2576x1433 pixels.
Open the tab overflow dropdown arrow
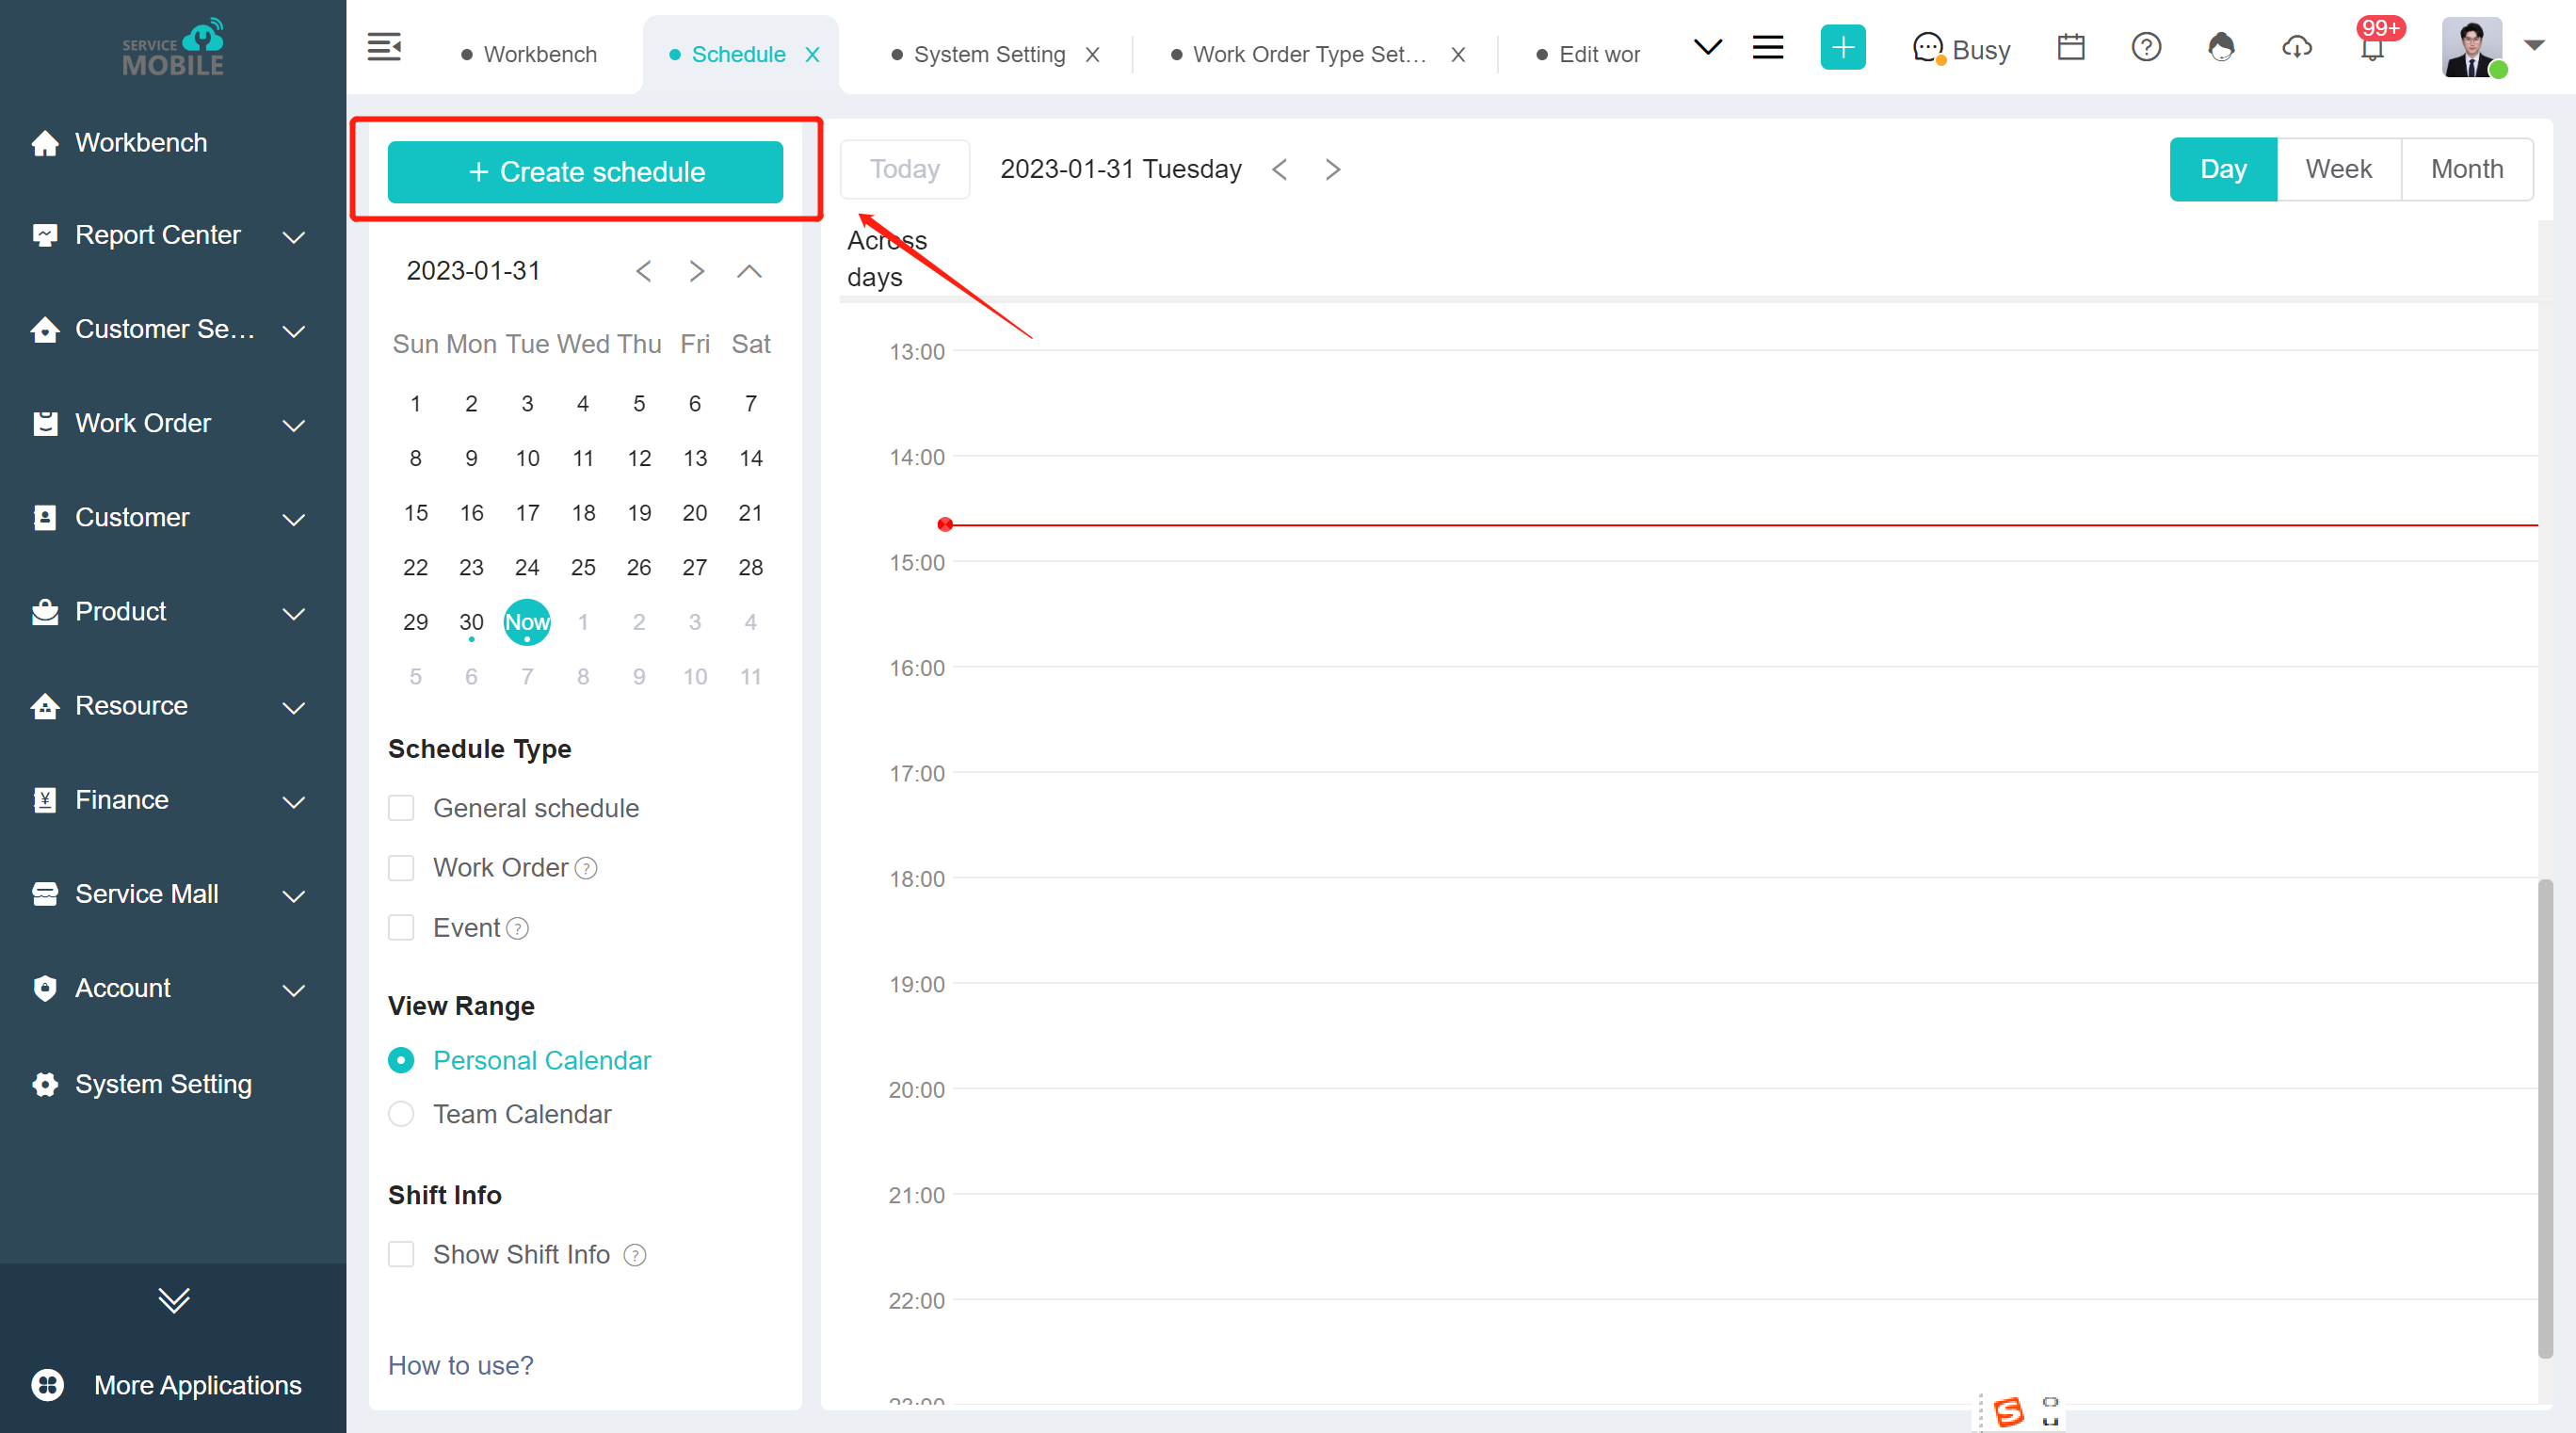(1707, 46)
